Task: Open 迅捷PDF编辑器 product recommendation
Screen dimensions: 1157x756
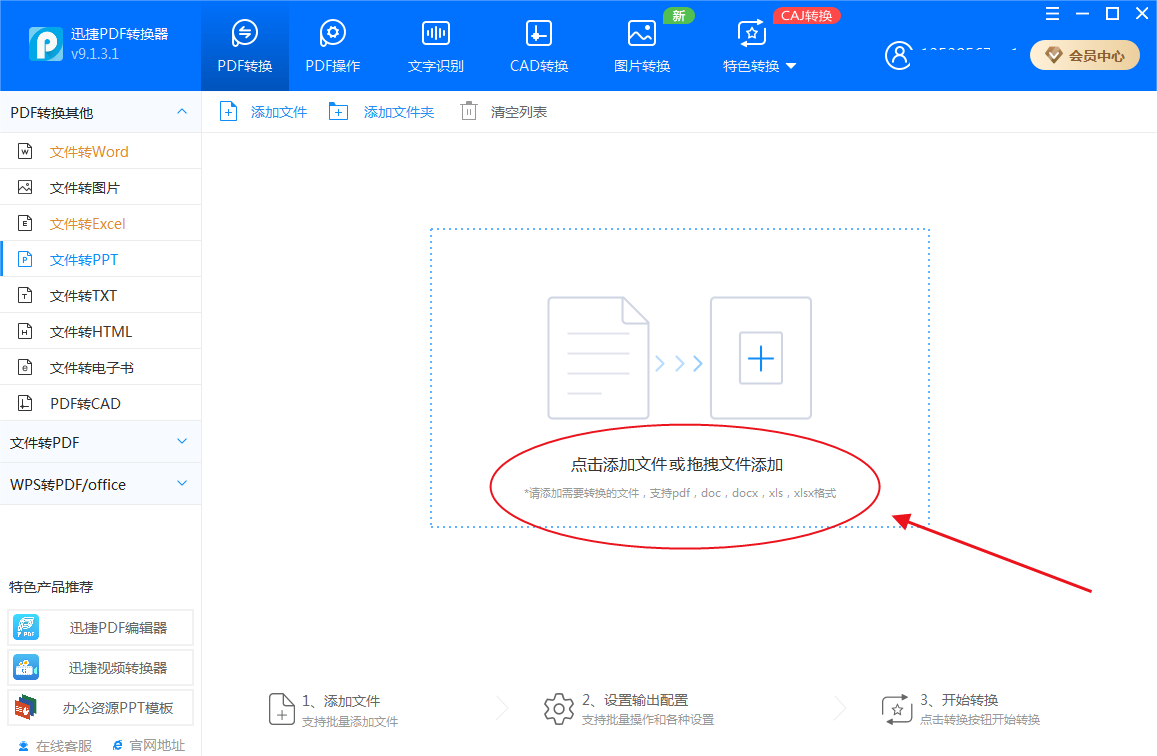Action: click(100, 628)
